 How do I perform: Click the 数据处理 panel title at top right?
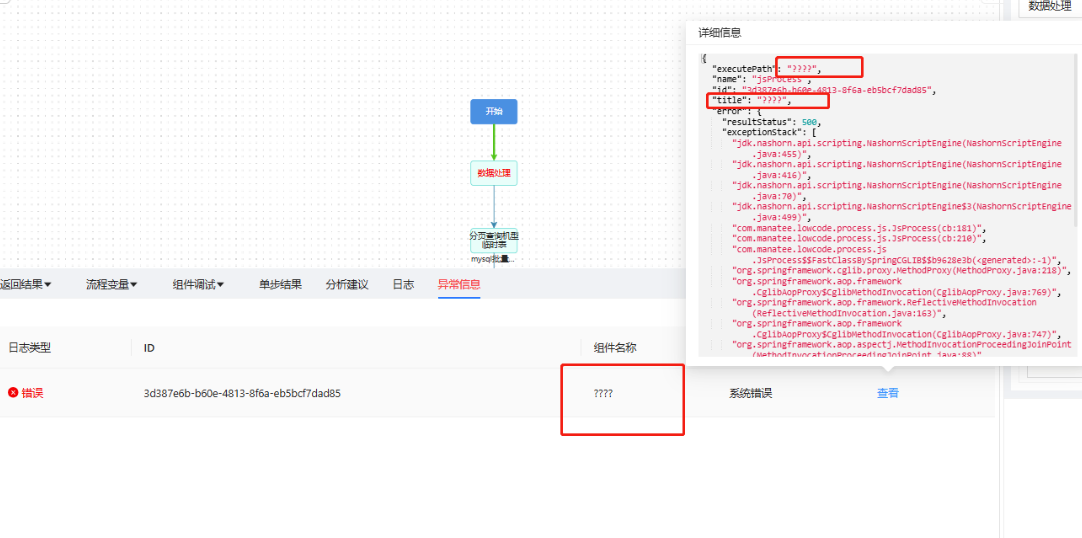[1050, 6]
